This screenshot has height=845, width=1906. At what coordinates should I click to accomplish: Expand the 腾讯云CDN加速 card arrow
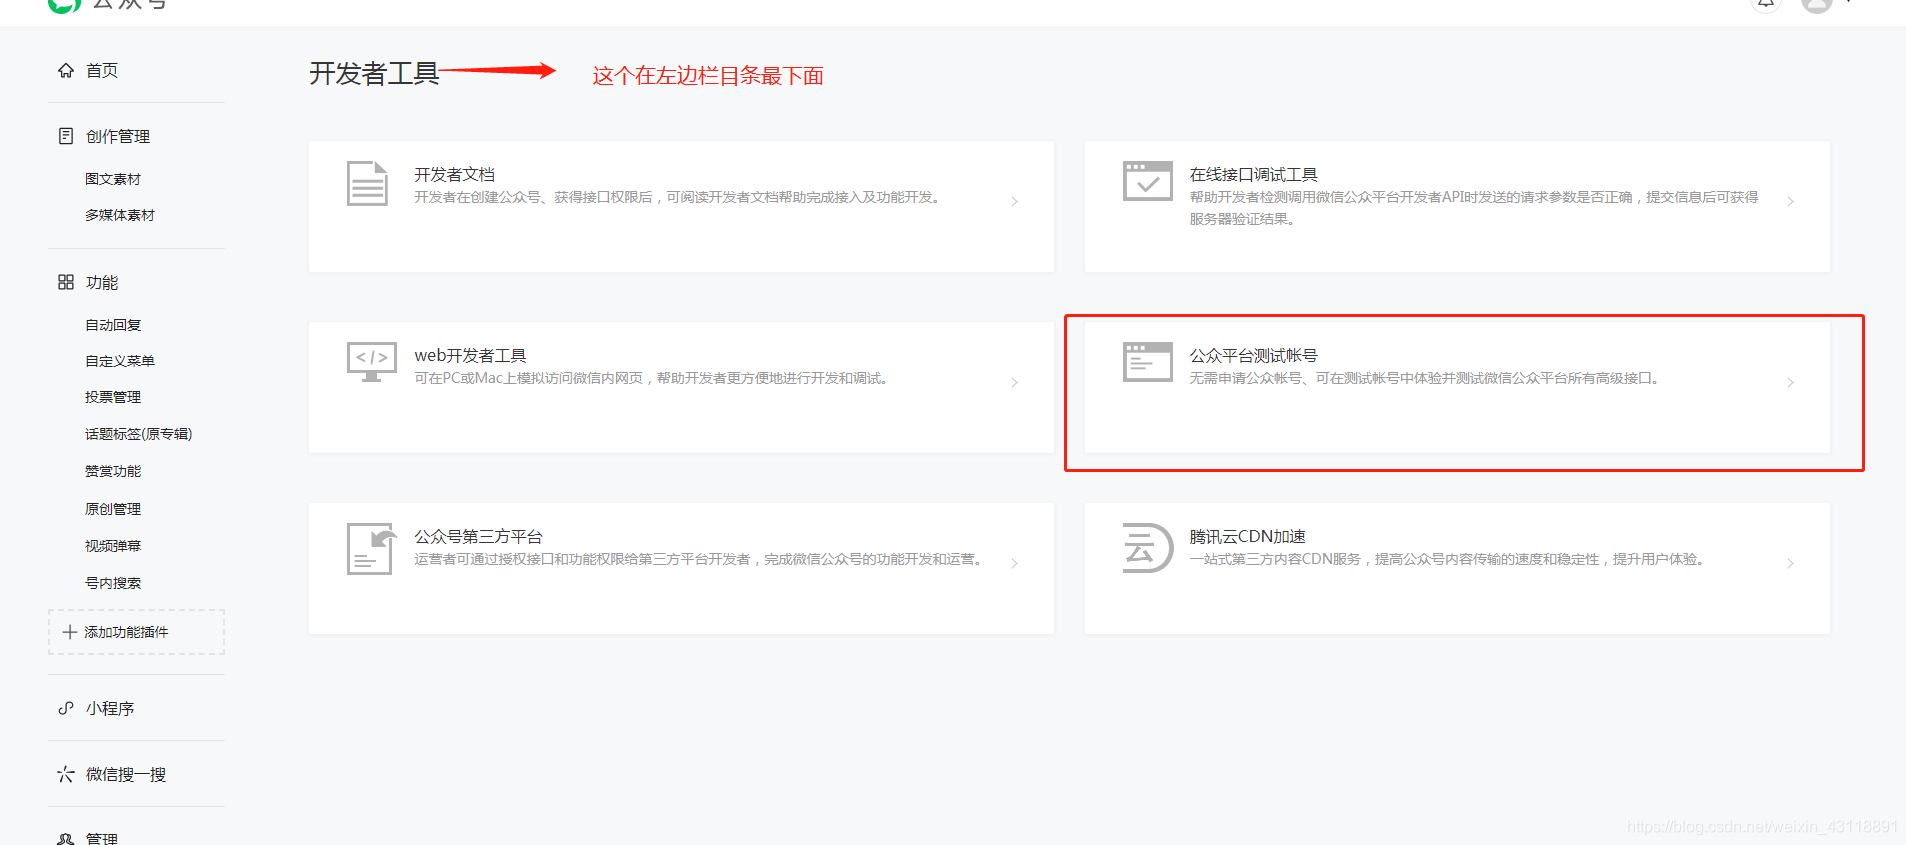coord(1790,563)
